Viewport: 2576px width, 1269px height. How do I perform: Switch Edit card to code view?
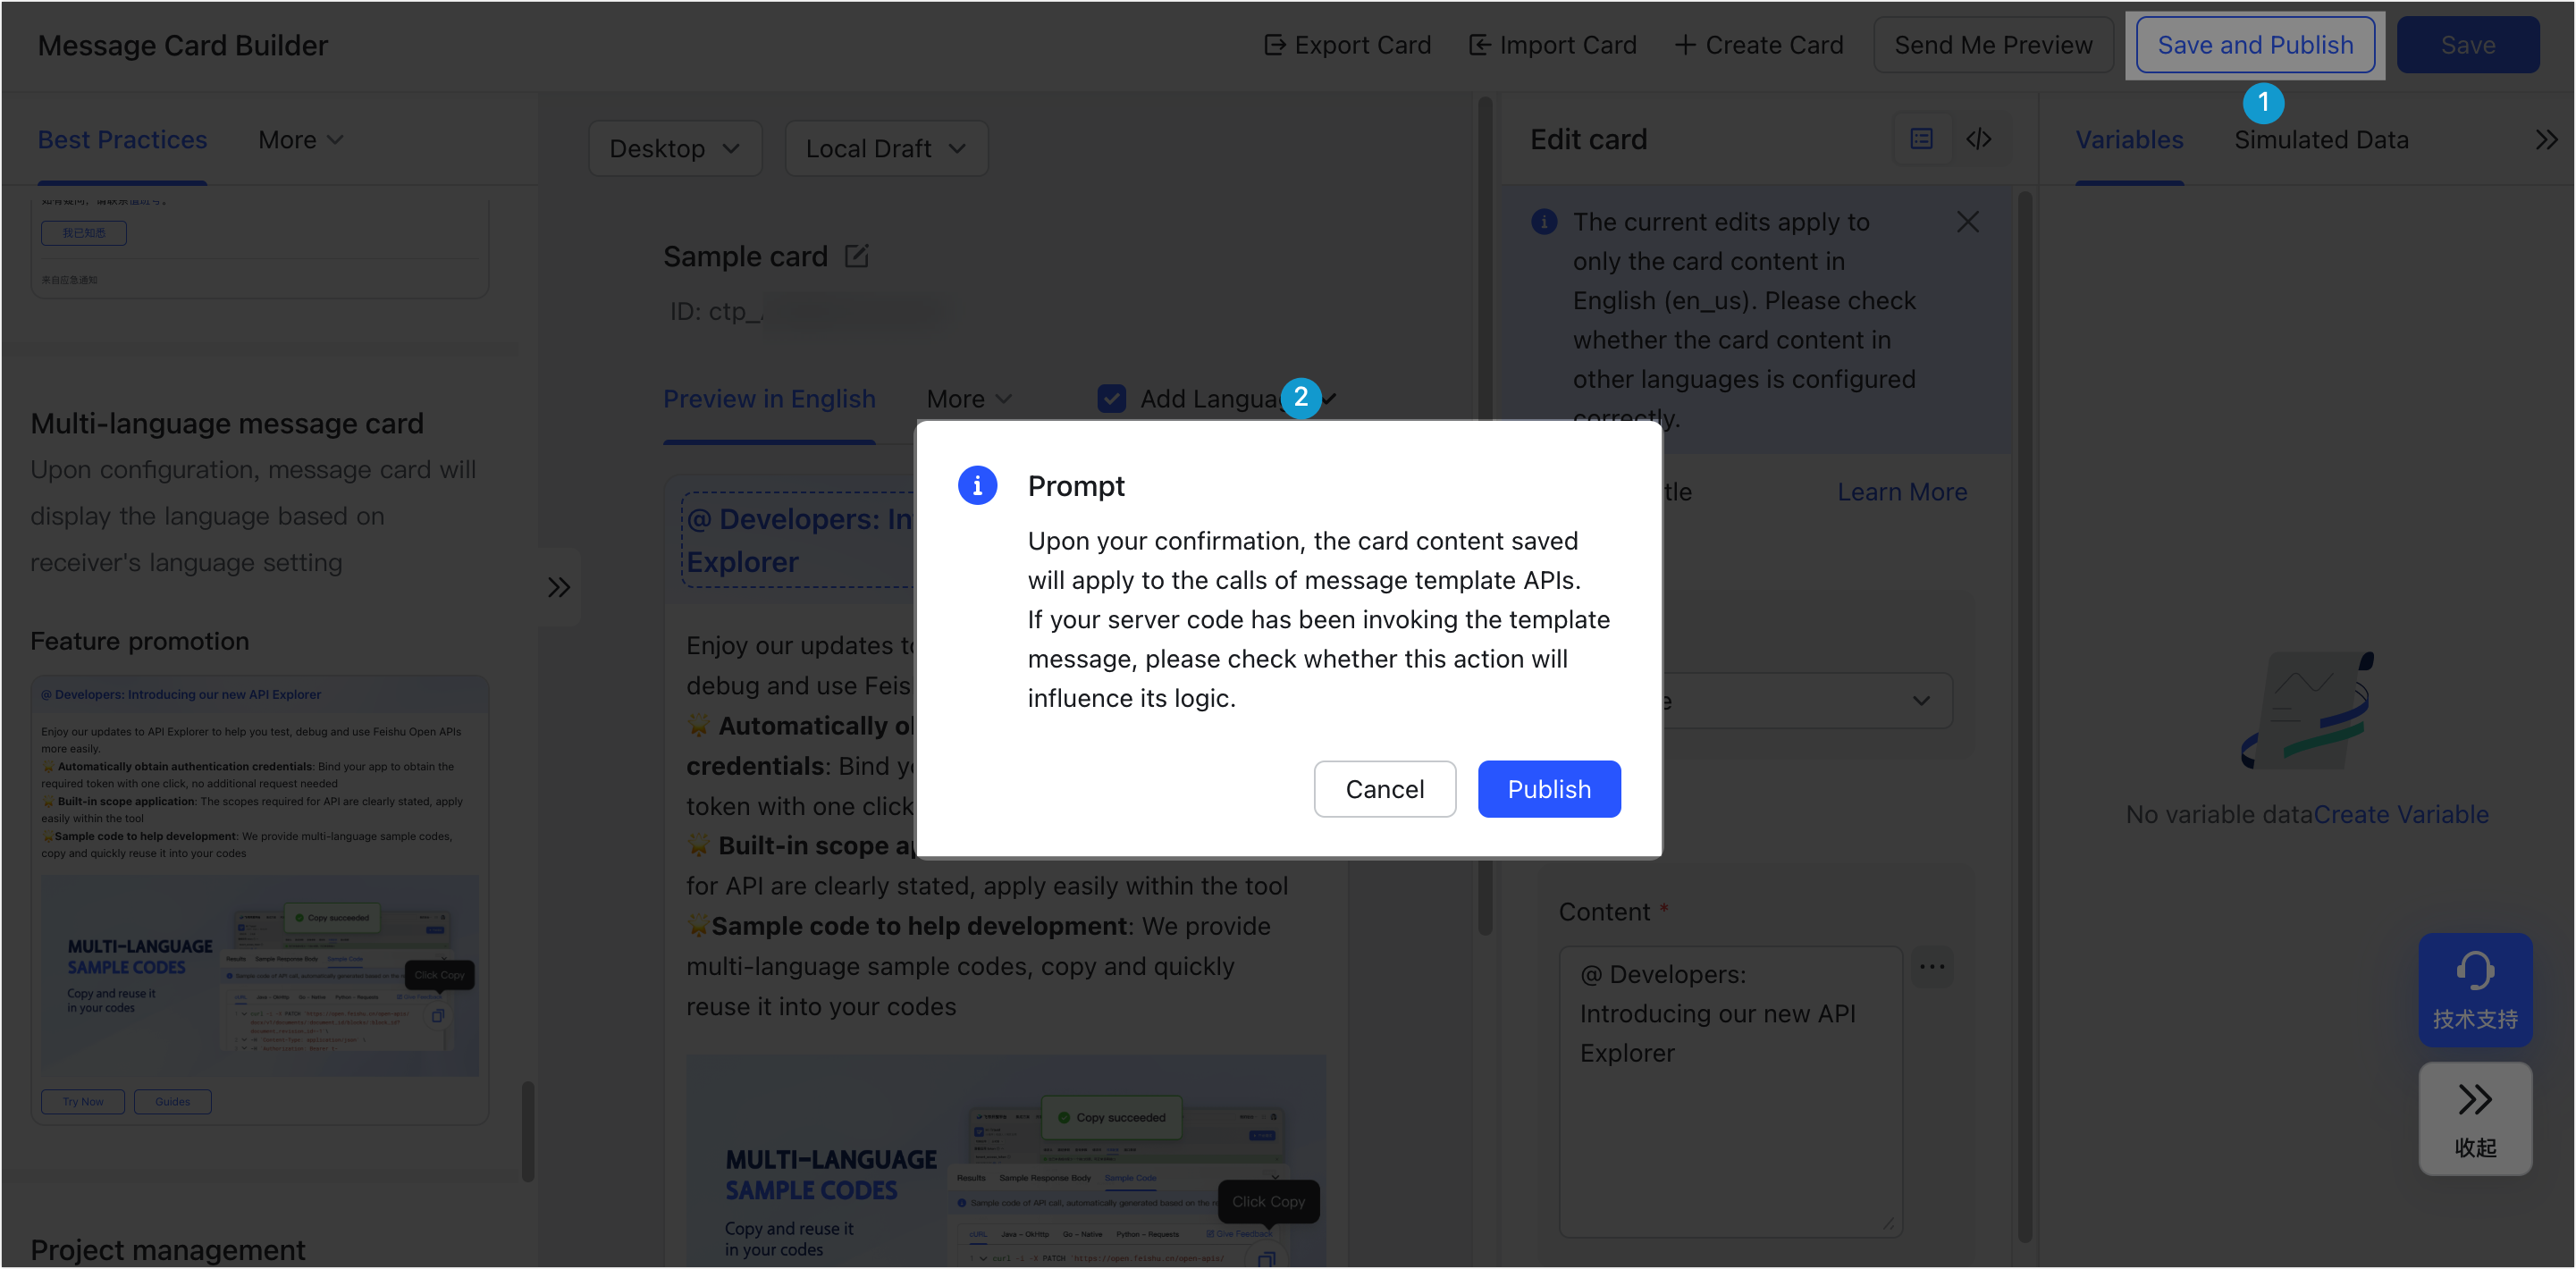coord(1978,139)
